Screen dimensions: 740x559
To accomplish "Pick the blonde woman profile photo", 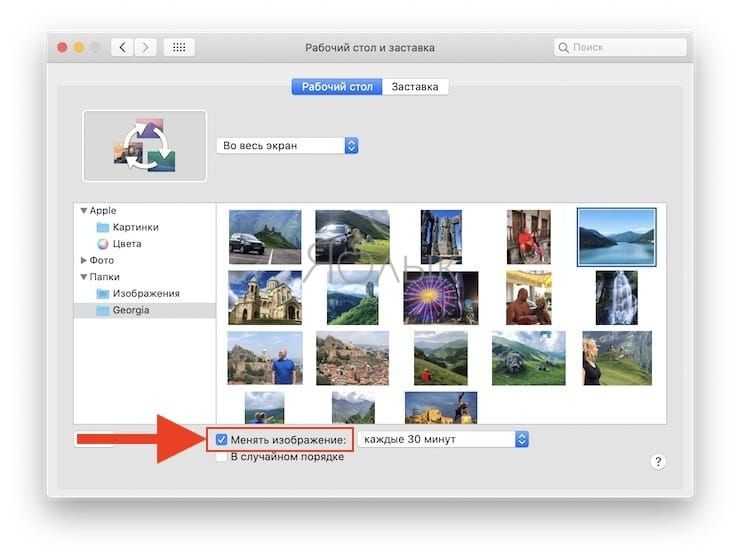I will [617, 358].
